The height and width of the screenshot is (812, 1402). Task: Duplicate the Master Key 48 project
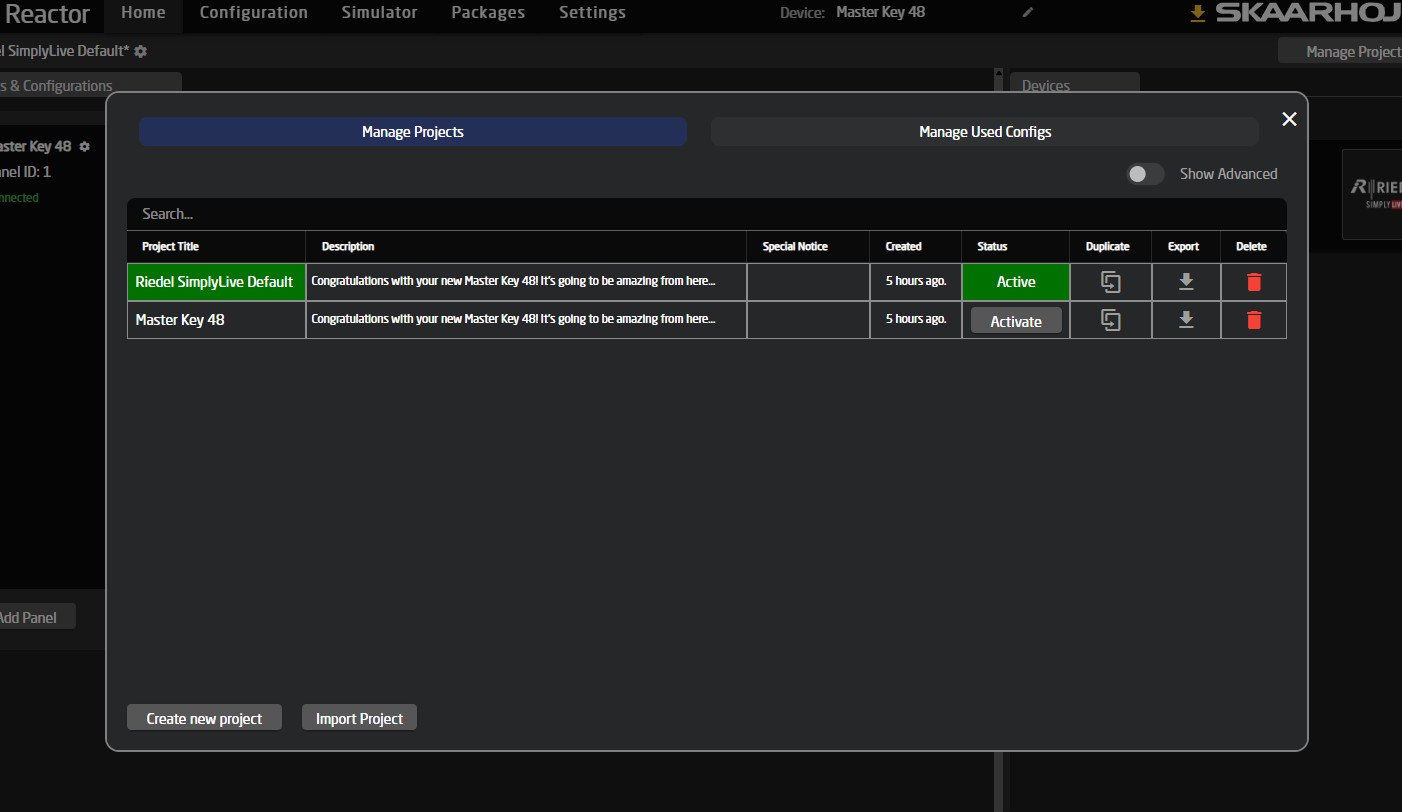[1110, 320]
